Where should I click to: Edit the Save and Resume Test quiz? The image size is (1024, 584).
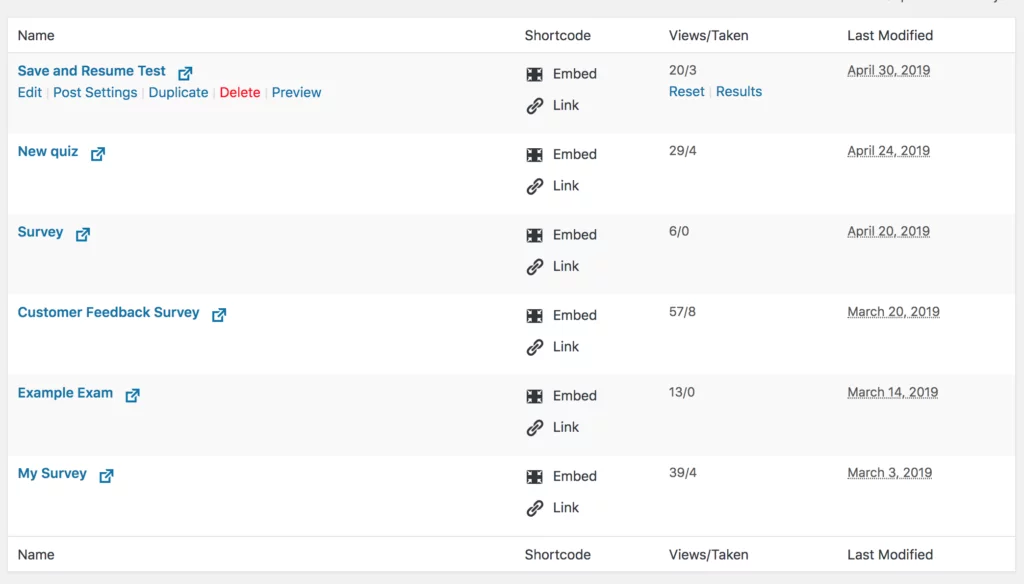tap(29, 92)
